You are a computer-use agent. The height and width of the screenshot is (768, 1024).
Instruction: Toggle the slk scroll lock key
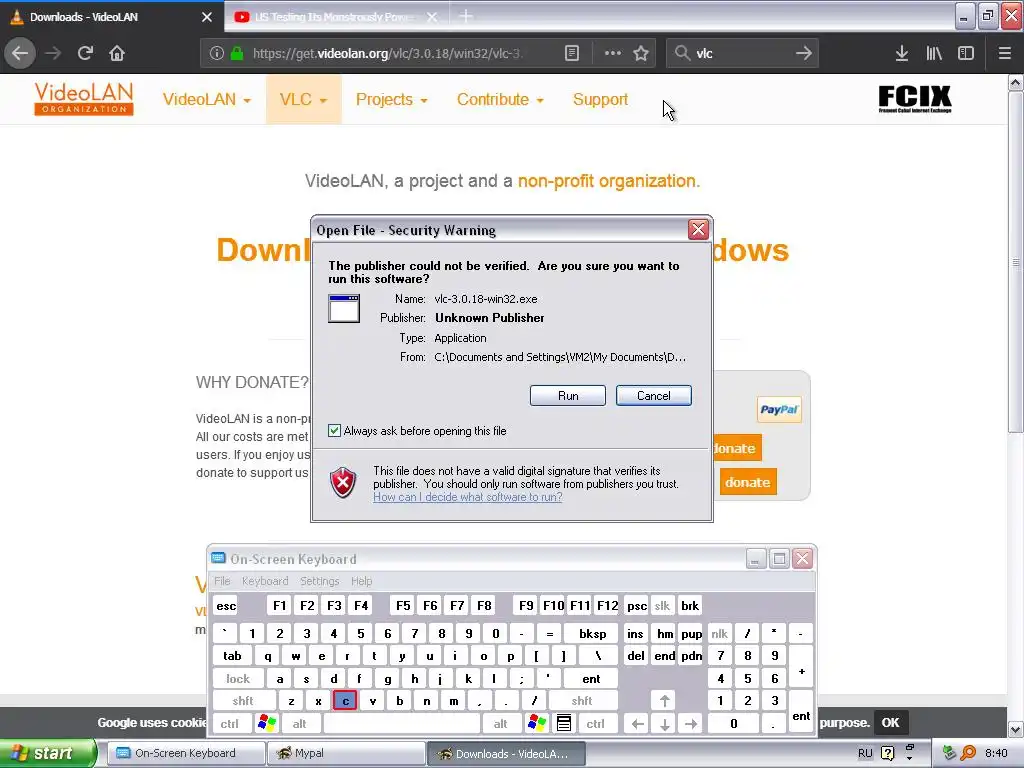coord(662,605)
